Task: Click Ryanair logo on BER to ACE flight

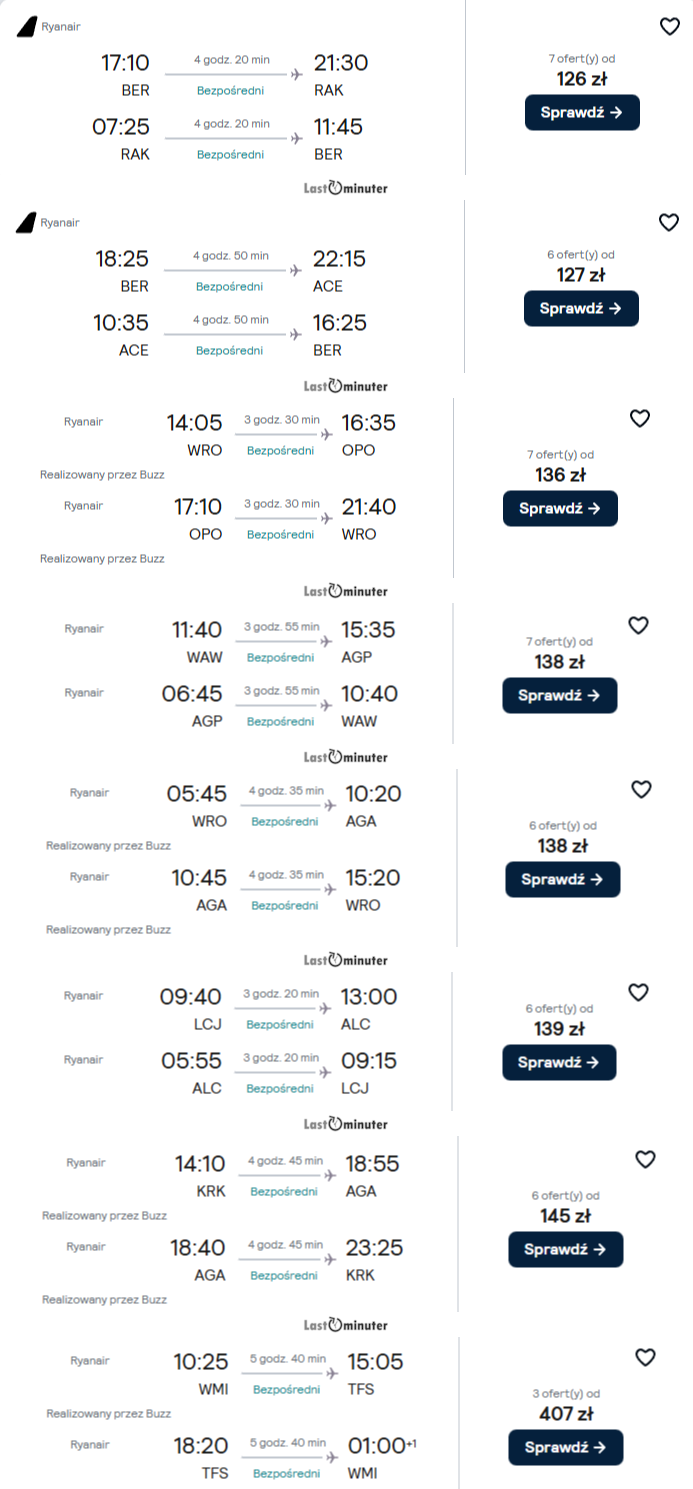Action: coord(26,223)
